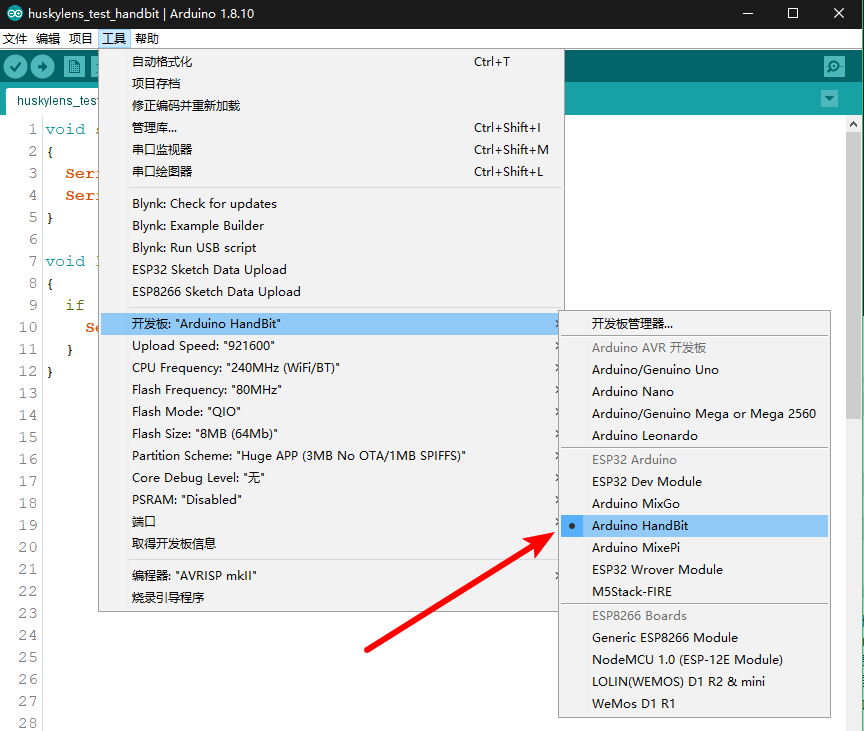
Task: Expand the PSRAM "Disabled" submenu
Action: click(331, 500)
